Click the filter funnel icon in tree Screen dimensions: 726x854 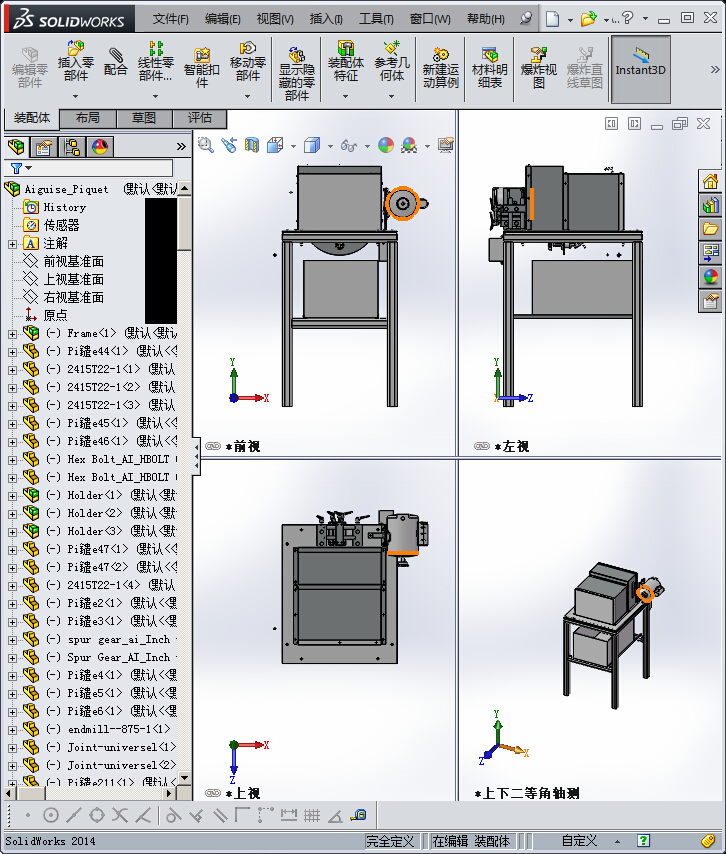click(17, 168)
